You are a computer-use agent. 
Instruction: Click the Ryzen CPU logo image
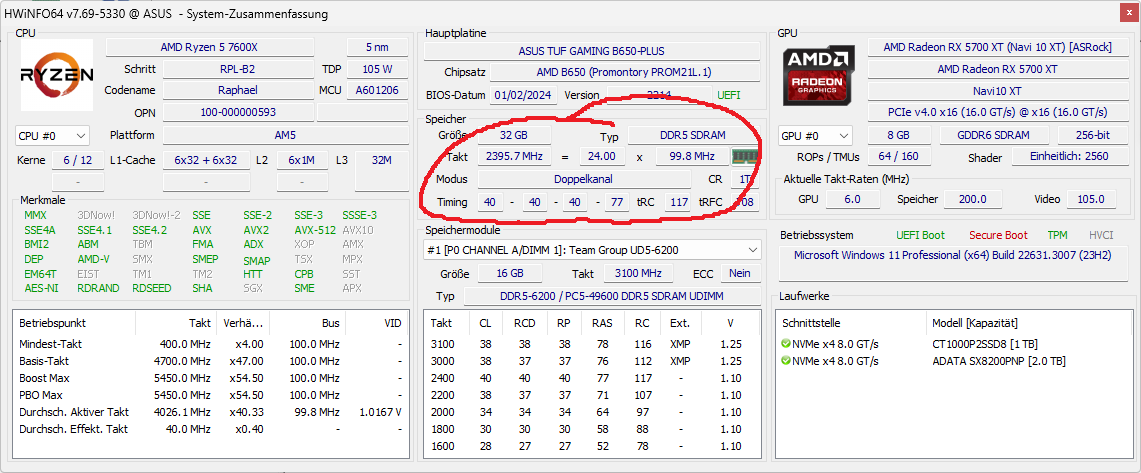click(56, 74)
